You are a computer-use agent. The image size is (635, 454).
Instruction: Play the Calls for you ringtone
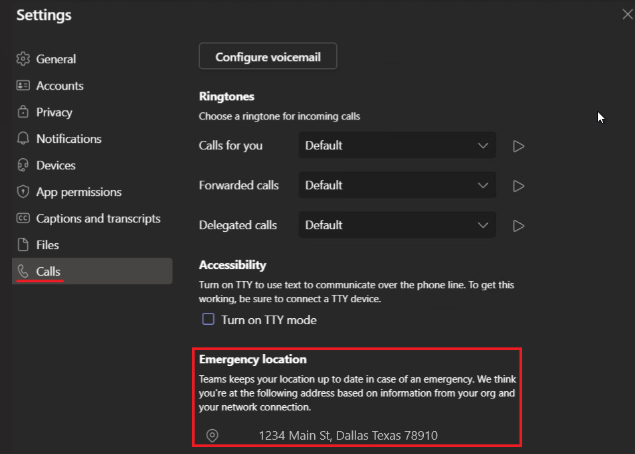(518, 146)
